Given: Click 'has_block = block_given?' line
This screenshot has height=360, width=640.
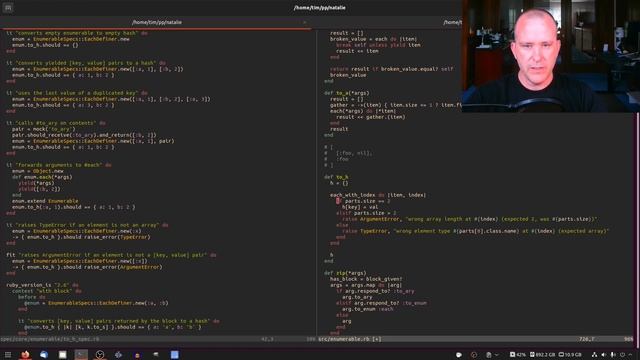Looking at the screenshot, I should 366,279.
